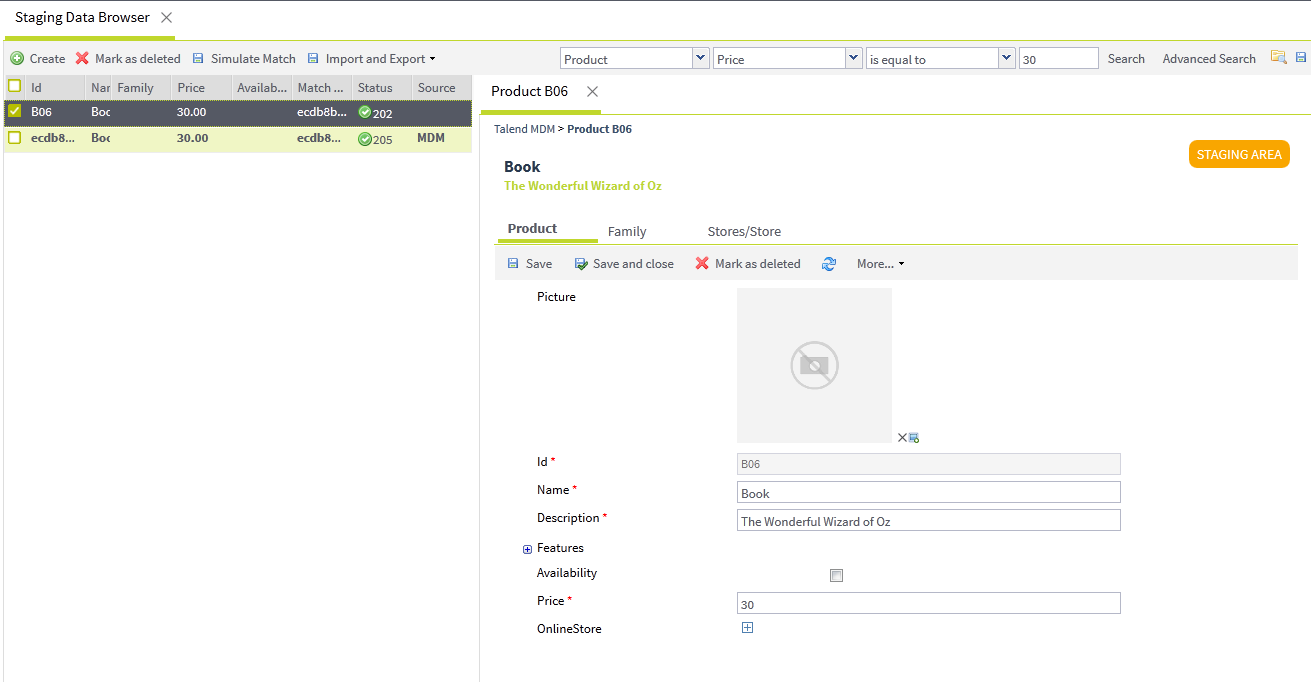
Task: Uncheck the checkbox for row B06
Action: (x=15, y=111)
